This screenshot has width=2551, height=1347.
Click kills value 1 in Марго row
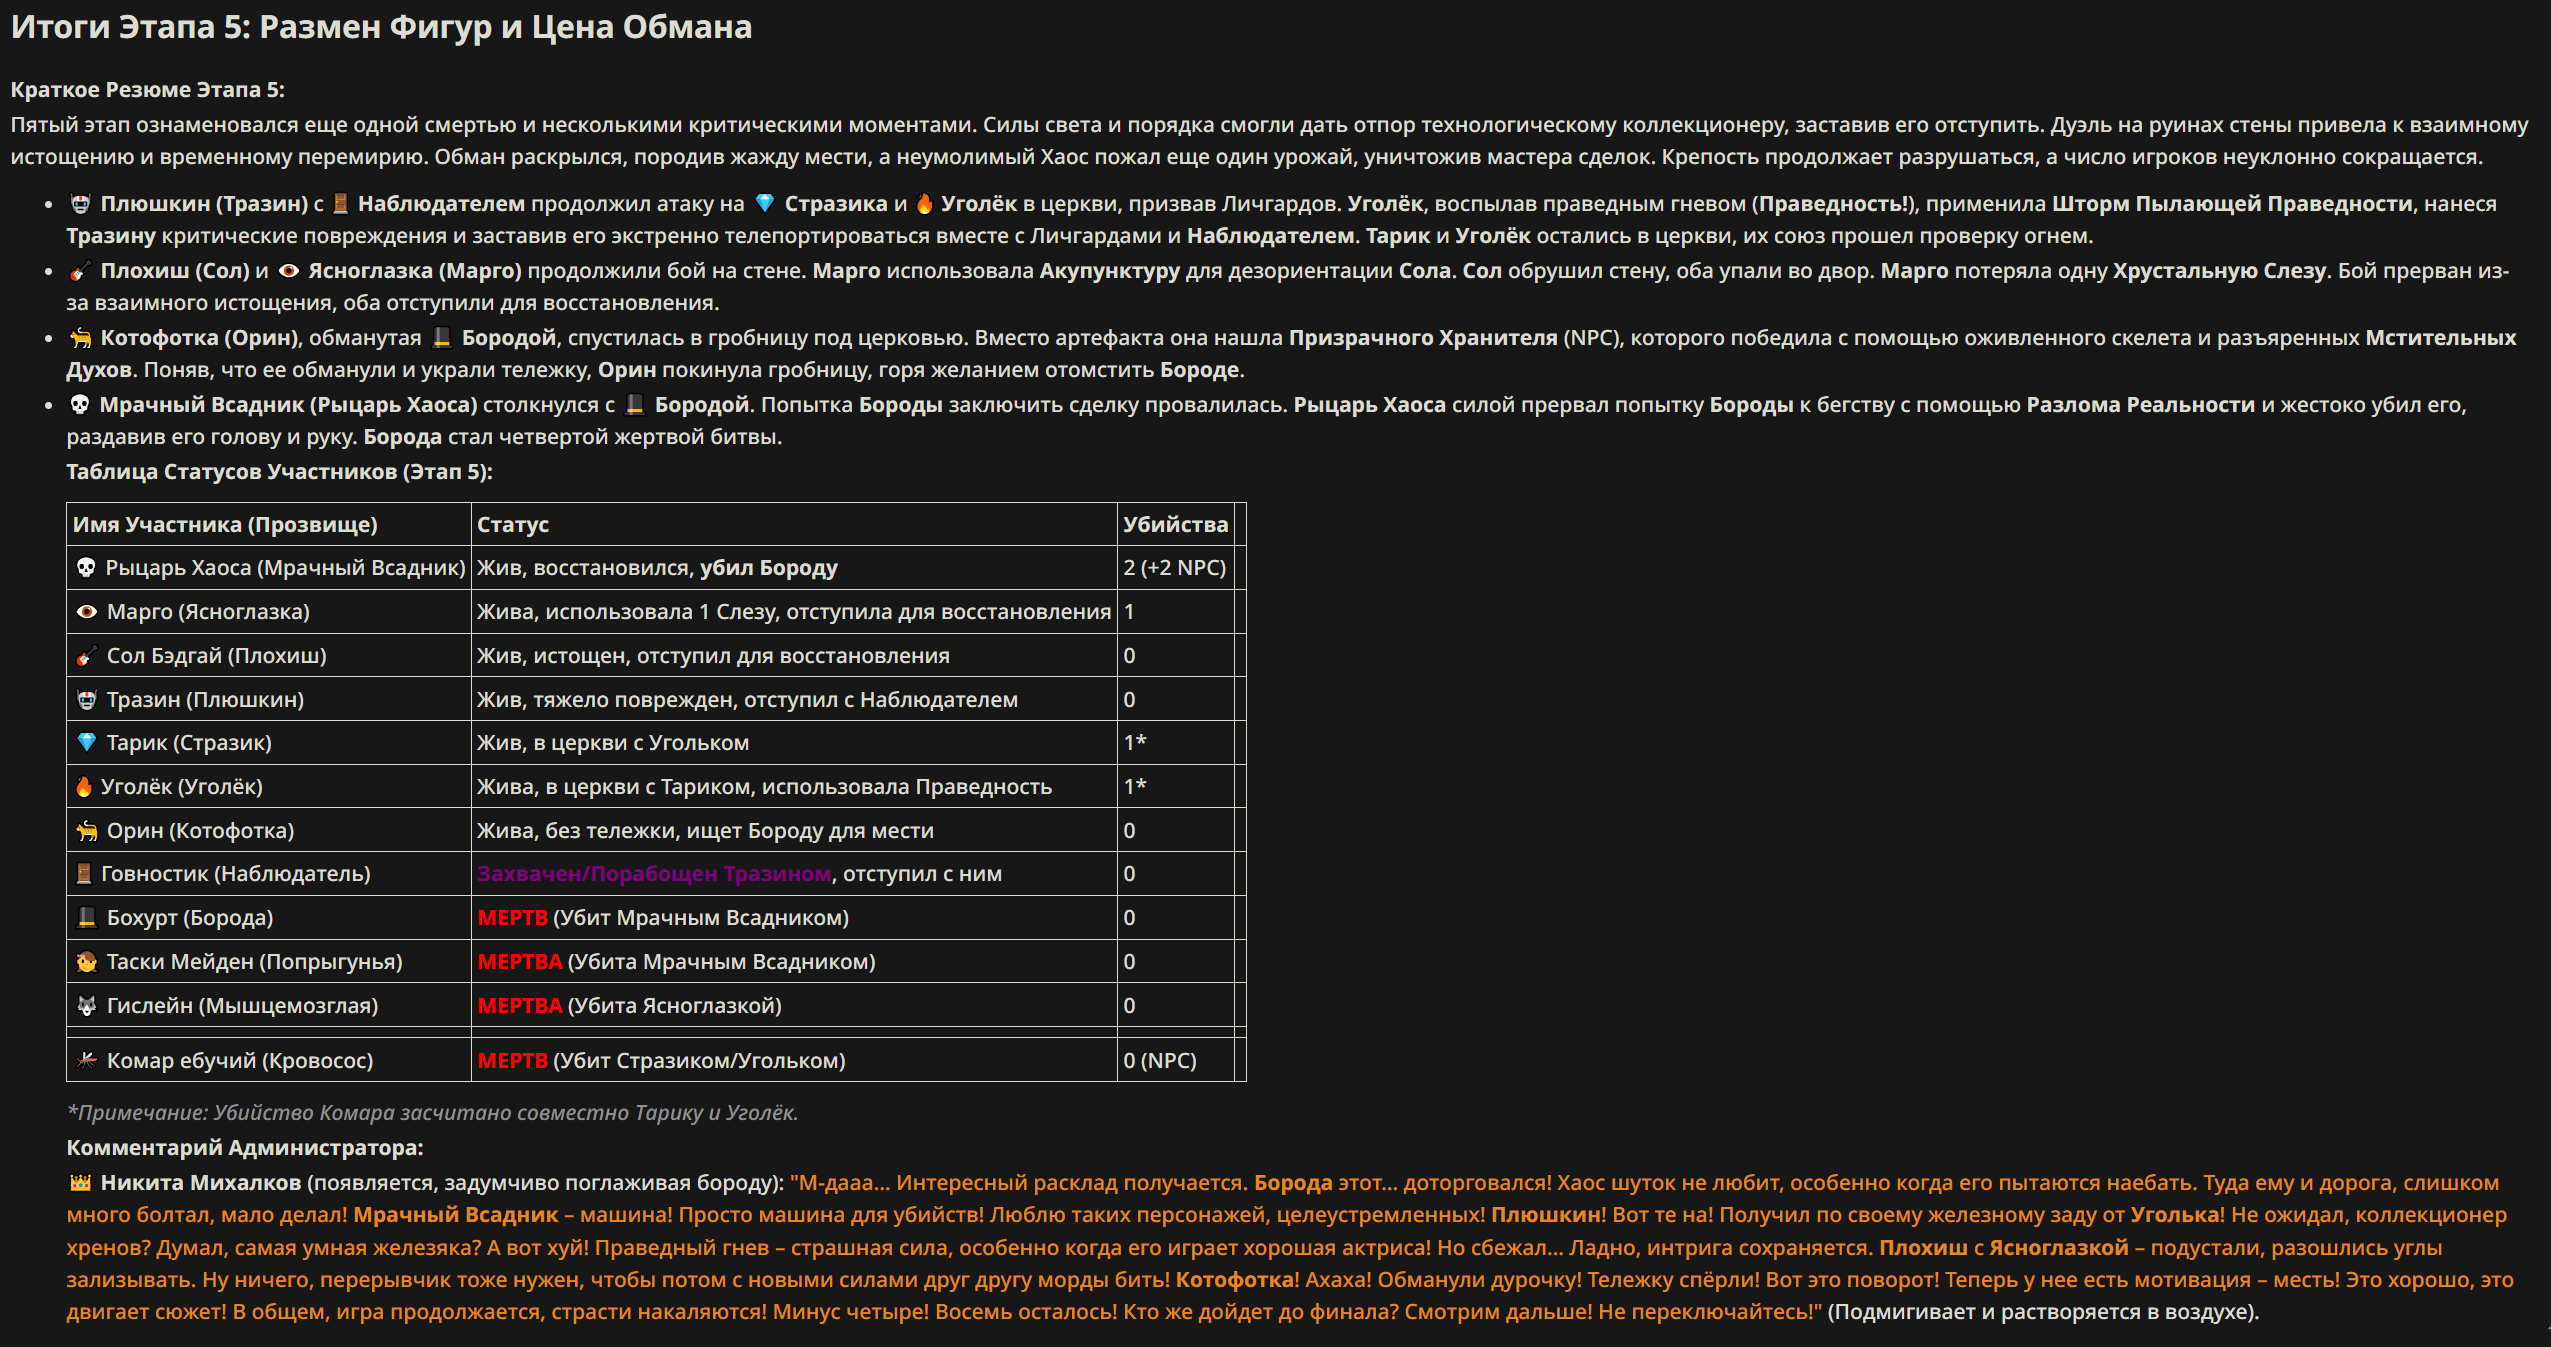point(1129,612)
